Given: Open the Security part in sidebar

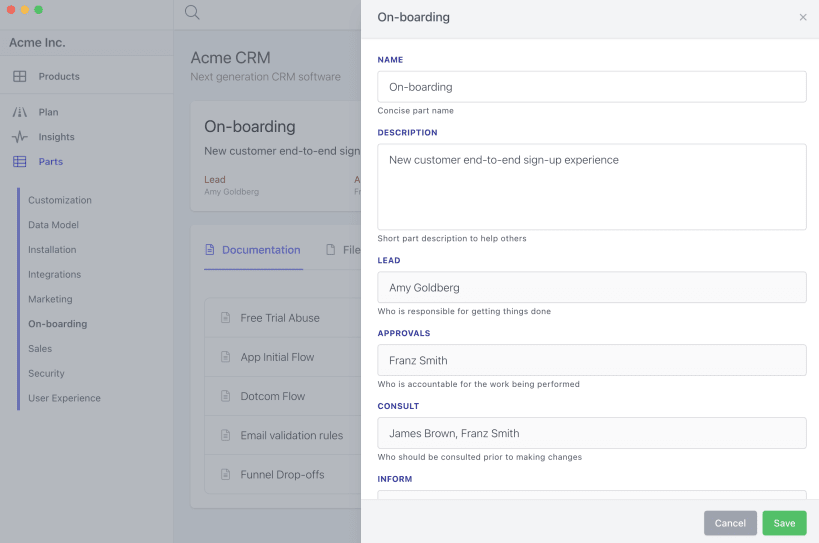Looking at the screenshot, I should click(x=46, y=373).
